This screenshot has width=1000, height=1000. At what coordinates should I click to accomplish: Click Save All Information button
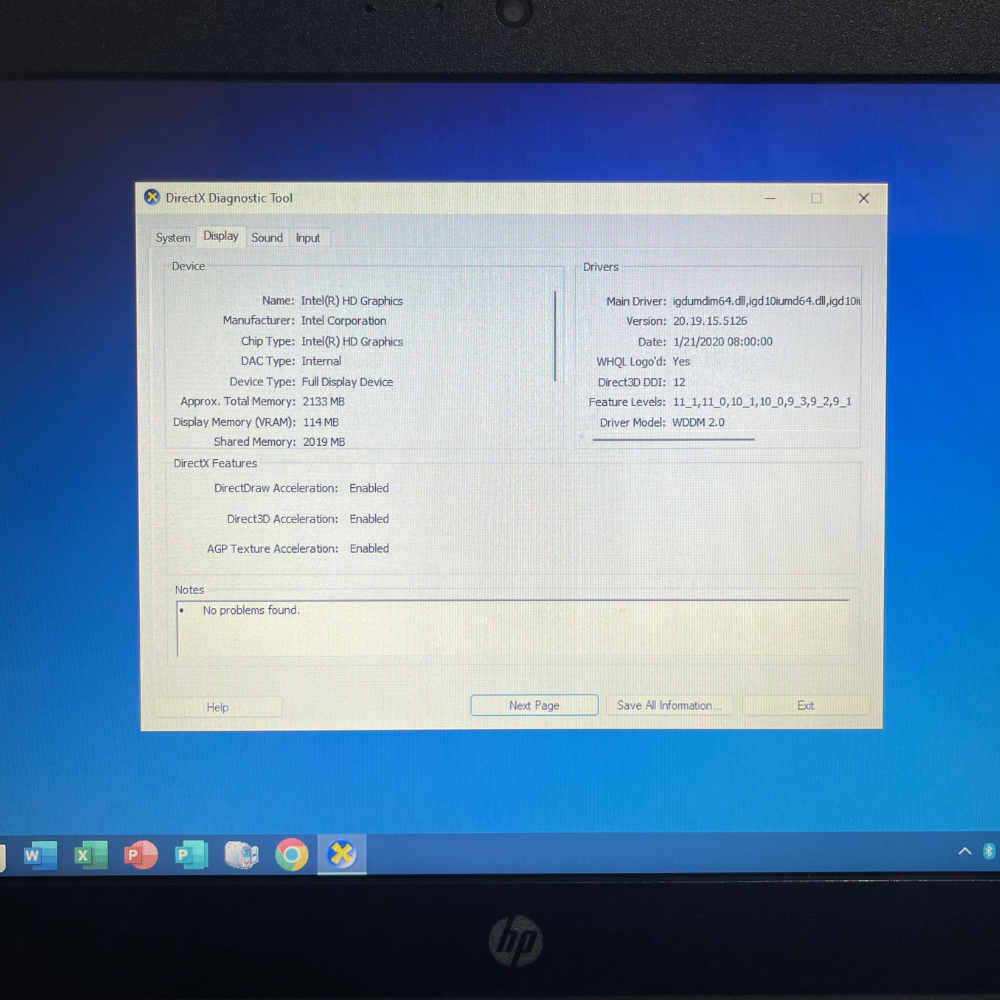click(x=670, y=706)
